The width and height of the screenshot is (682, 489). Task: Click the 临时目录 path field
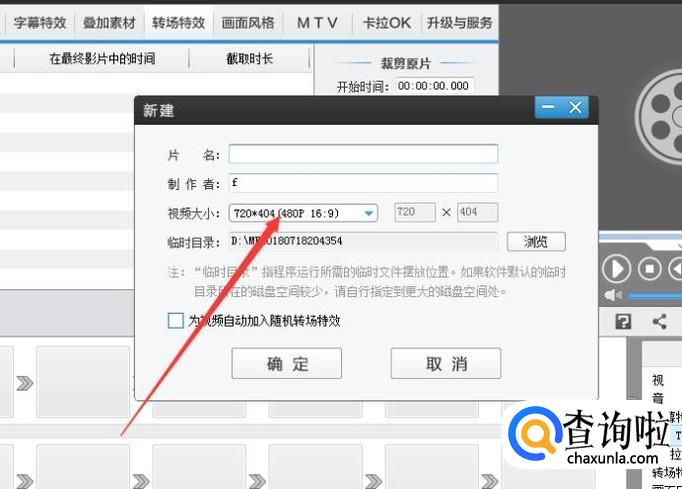tap(363, 241)
